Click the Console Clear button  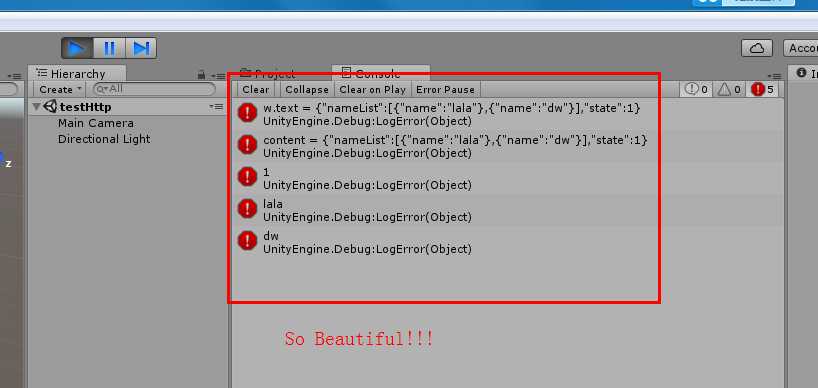tap(256, 90)
